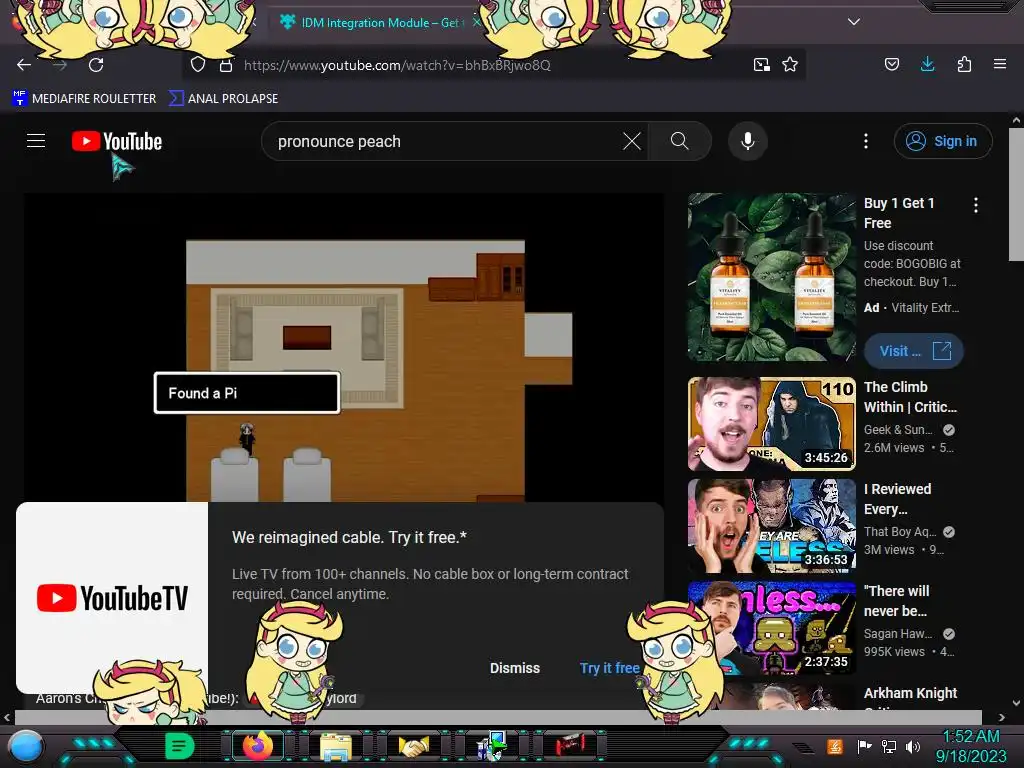This screenshot has width=1024, height=768.
Task: List all tabs with the chevron
Action: pos(854,22)
